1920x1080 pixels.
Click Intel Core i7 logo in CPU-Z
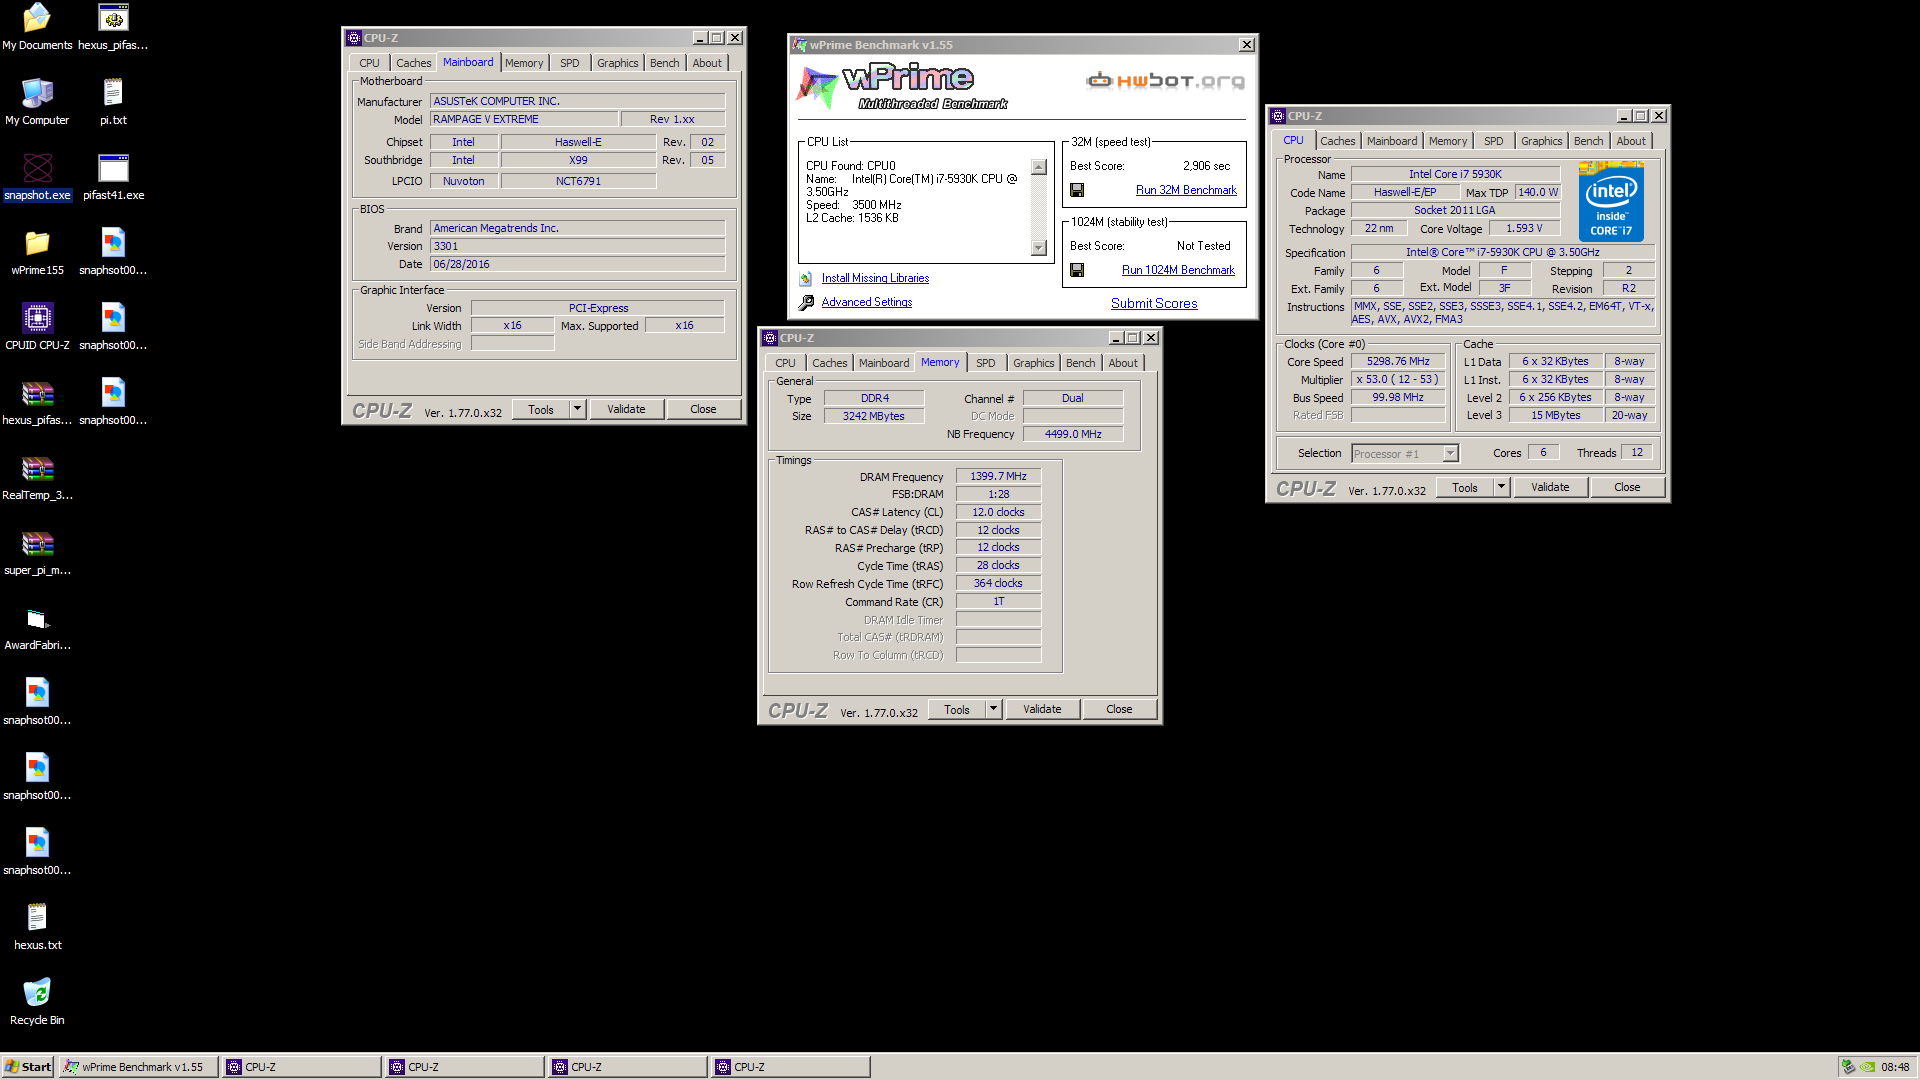[x=1611, y=202]
